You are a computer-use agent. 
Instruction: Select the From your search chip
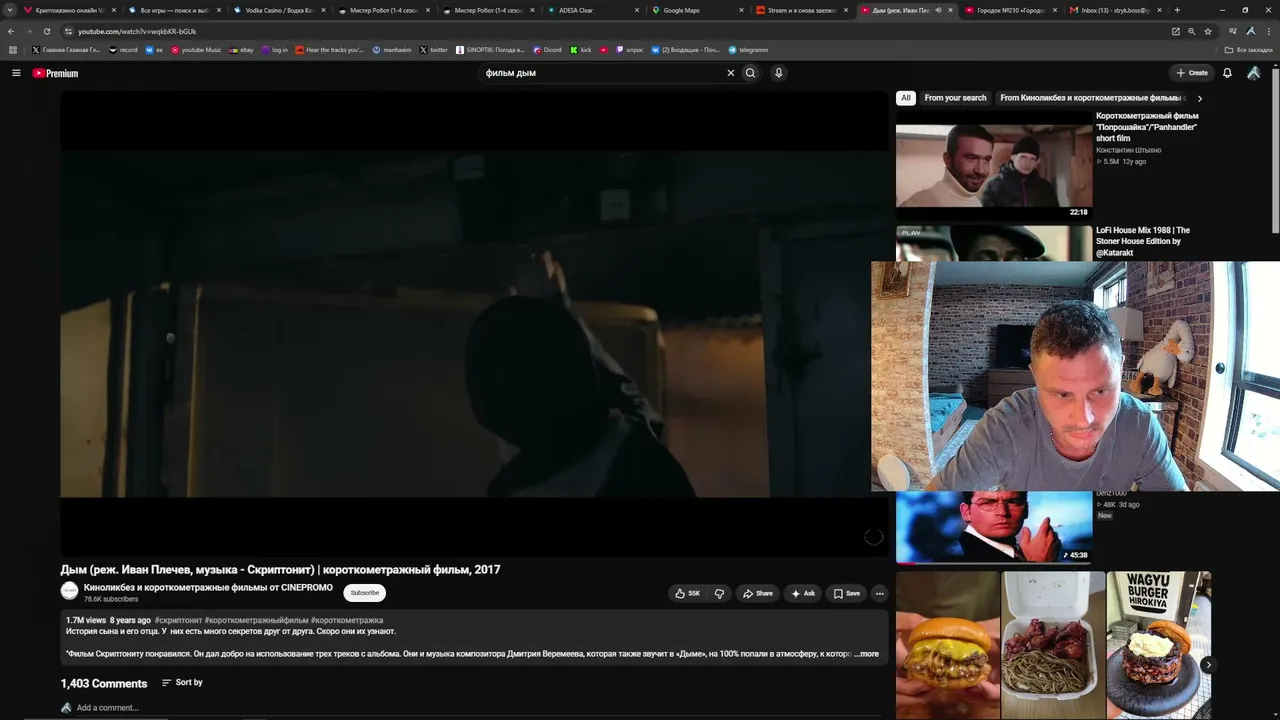point(955,98)
